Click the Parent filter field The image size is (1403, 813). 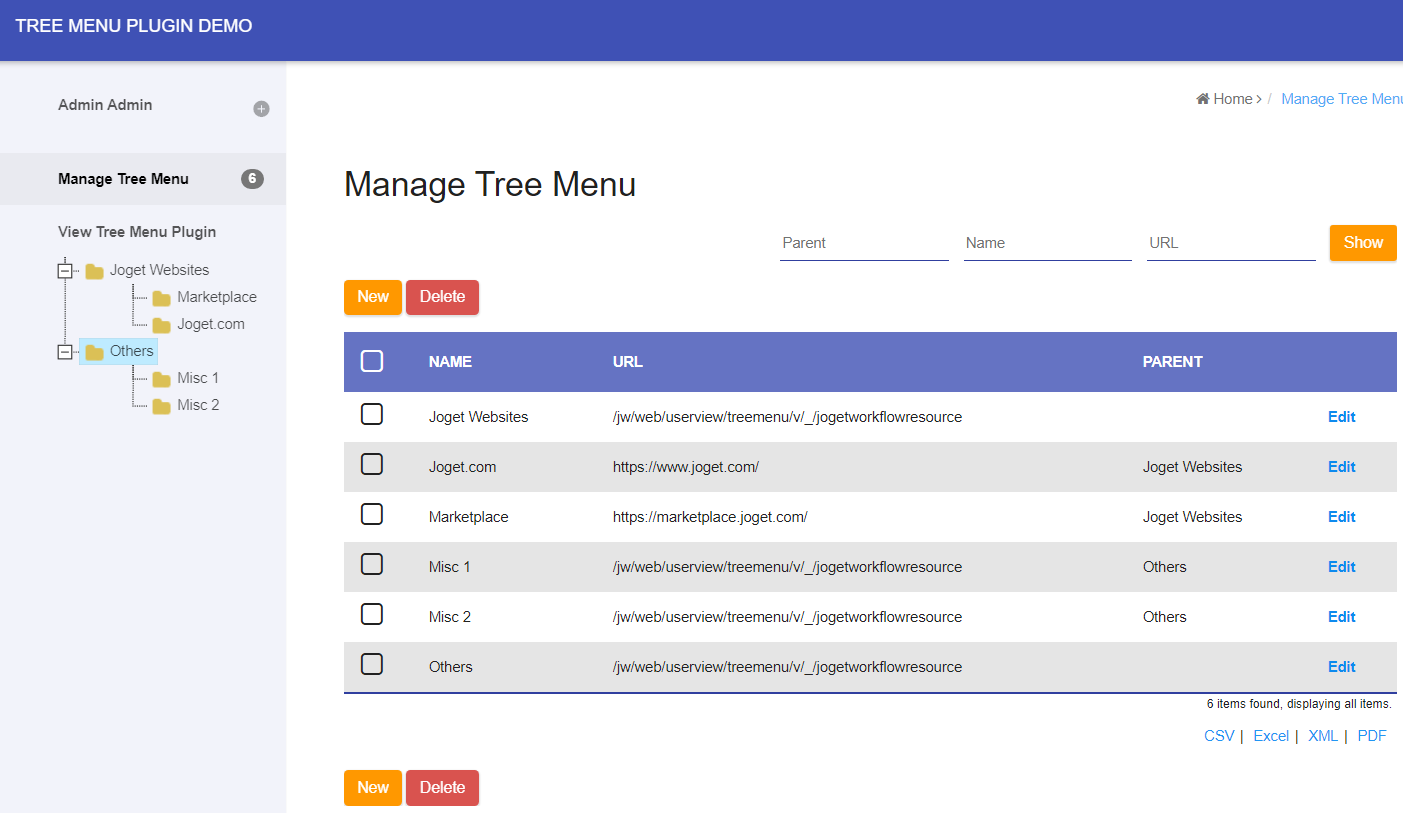(864, 243)
